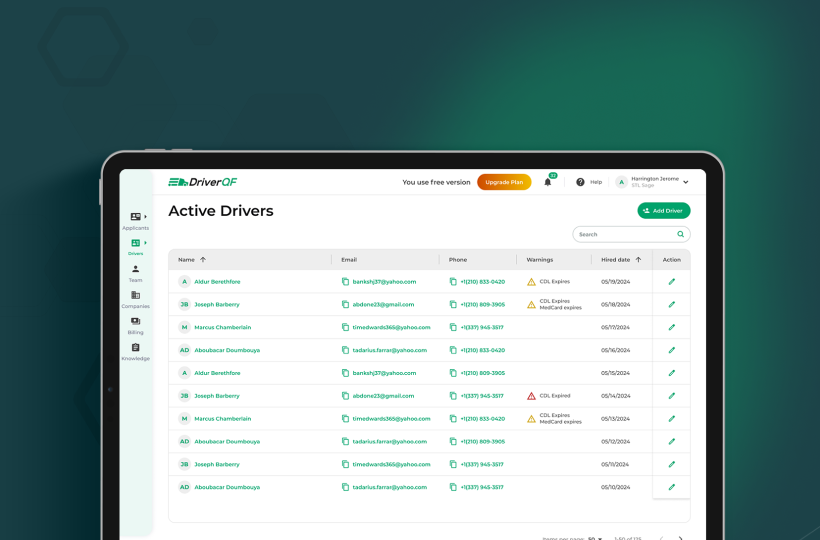Go to Companies in the sidebar
The height and width of the screenshot is (540, 820).
point(135,296)
